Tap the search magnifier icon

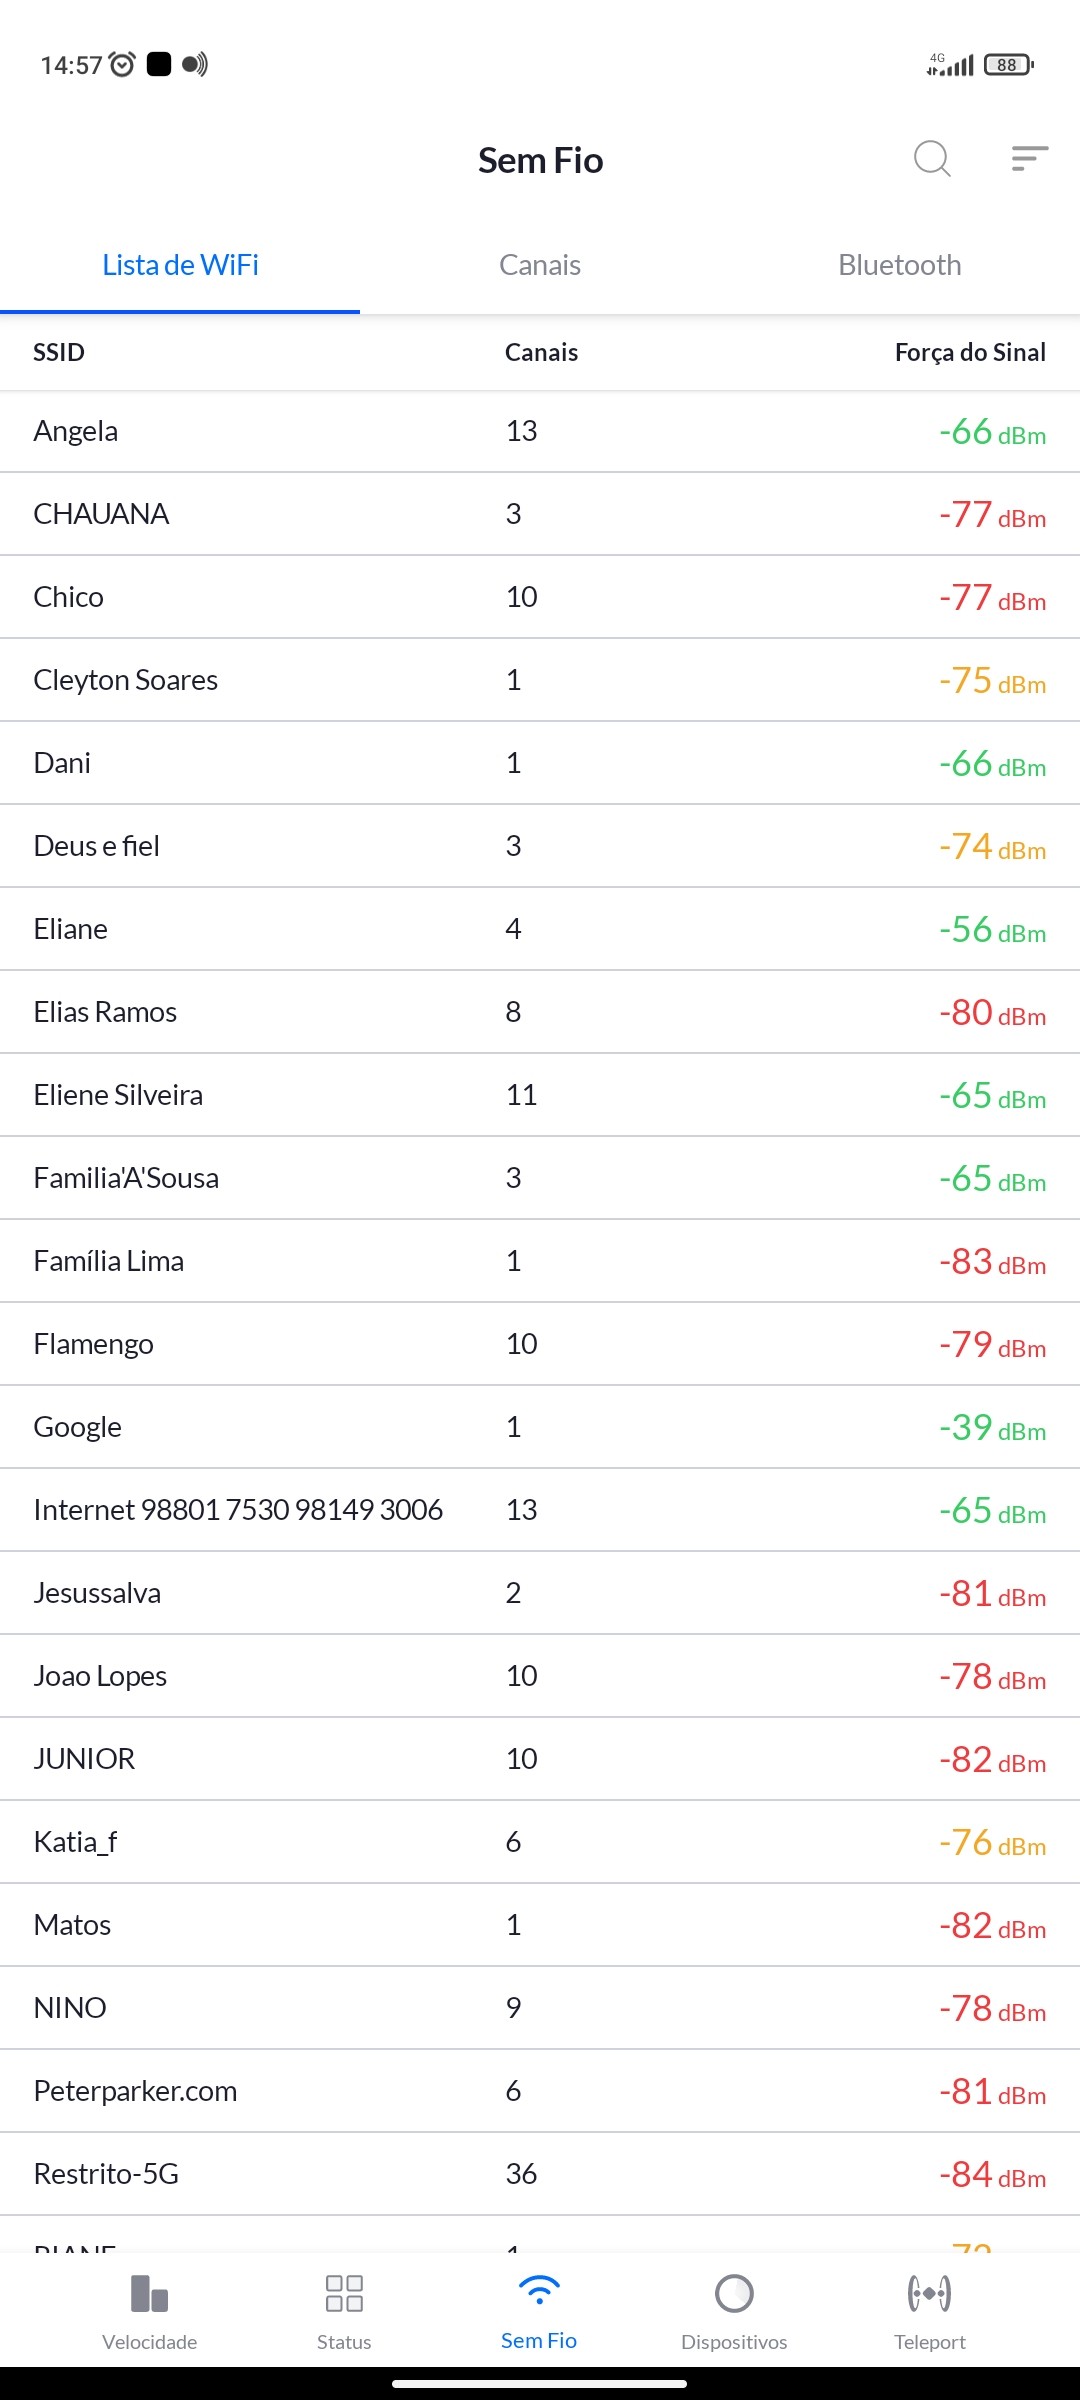click(x=932, y=159)
